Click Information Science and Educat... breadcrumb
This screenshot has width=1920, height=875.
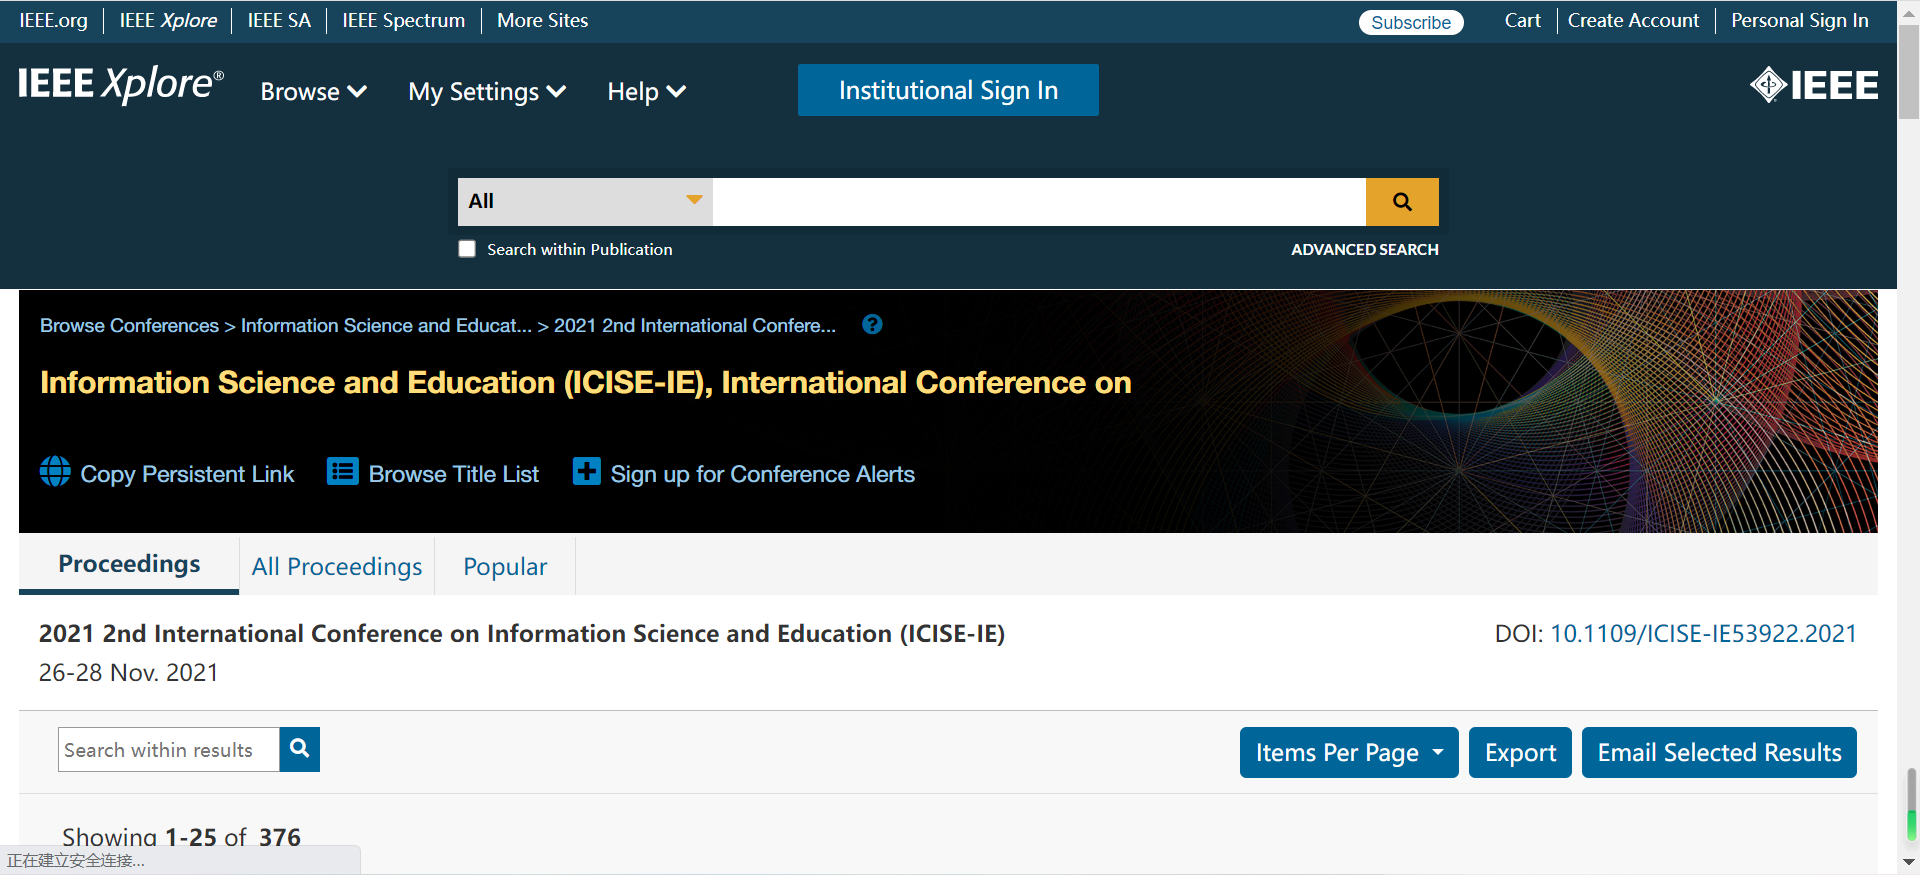(x=386, y=325)
